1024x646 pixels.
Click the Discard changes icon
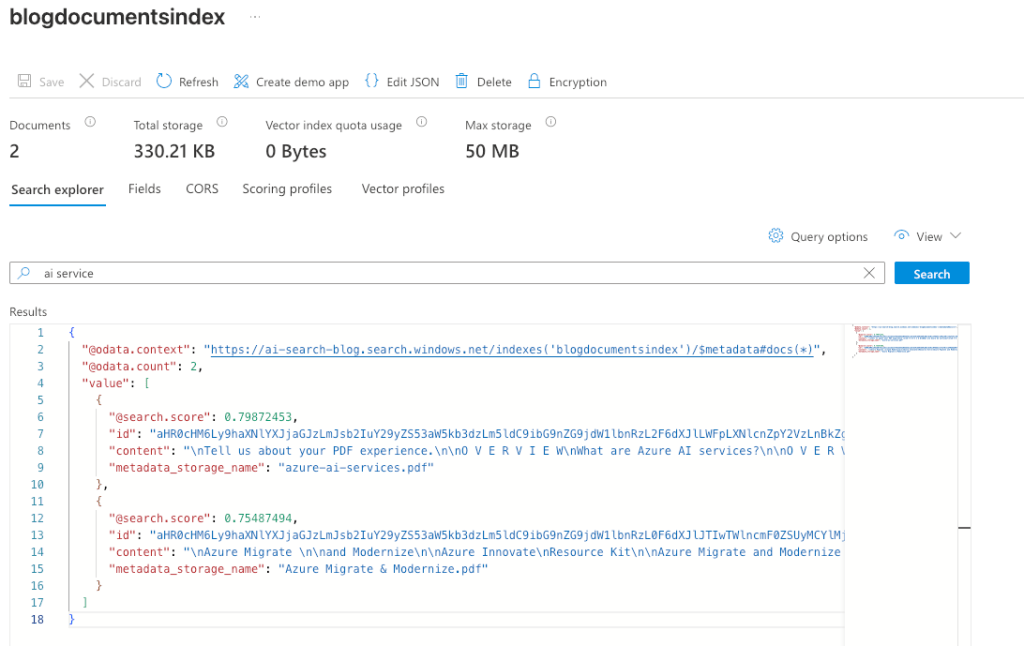87,82
